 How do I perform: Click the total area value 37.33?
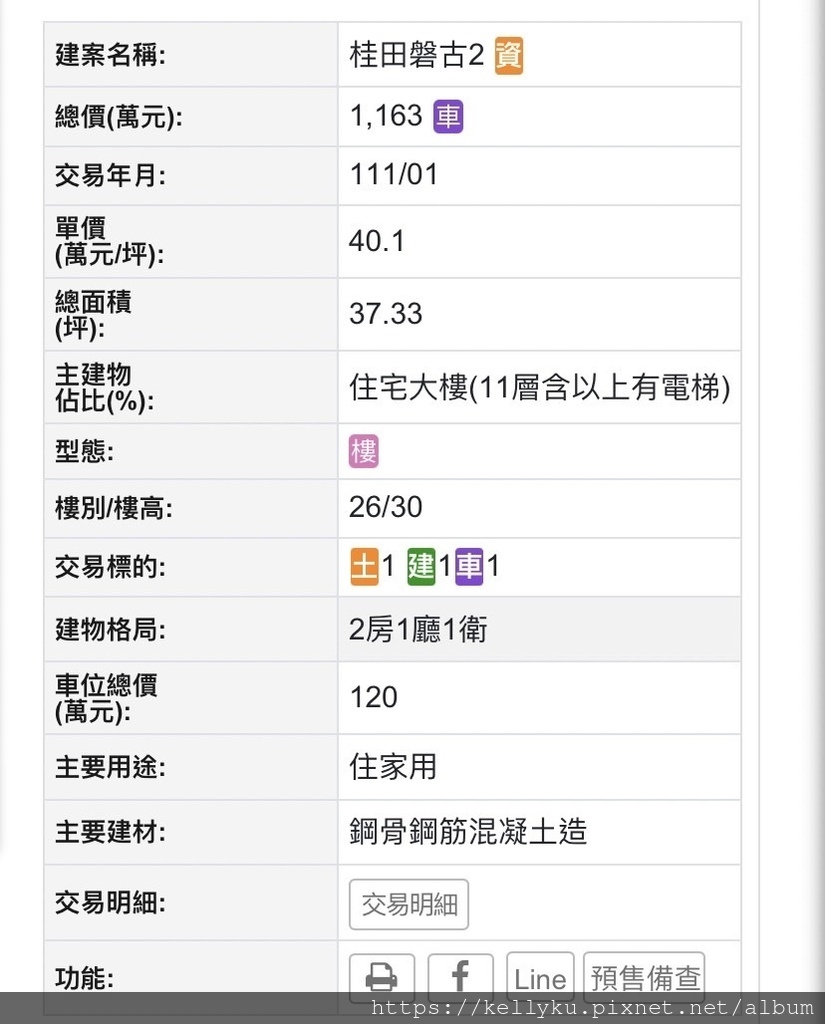pyautogui.click(x=386, y=314)
